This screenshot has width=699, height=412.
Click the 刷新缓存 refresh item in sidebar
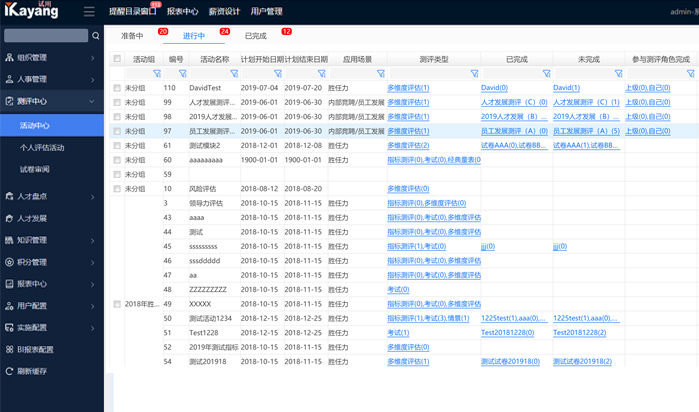click(34, 370)
